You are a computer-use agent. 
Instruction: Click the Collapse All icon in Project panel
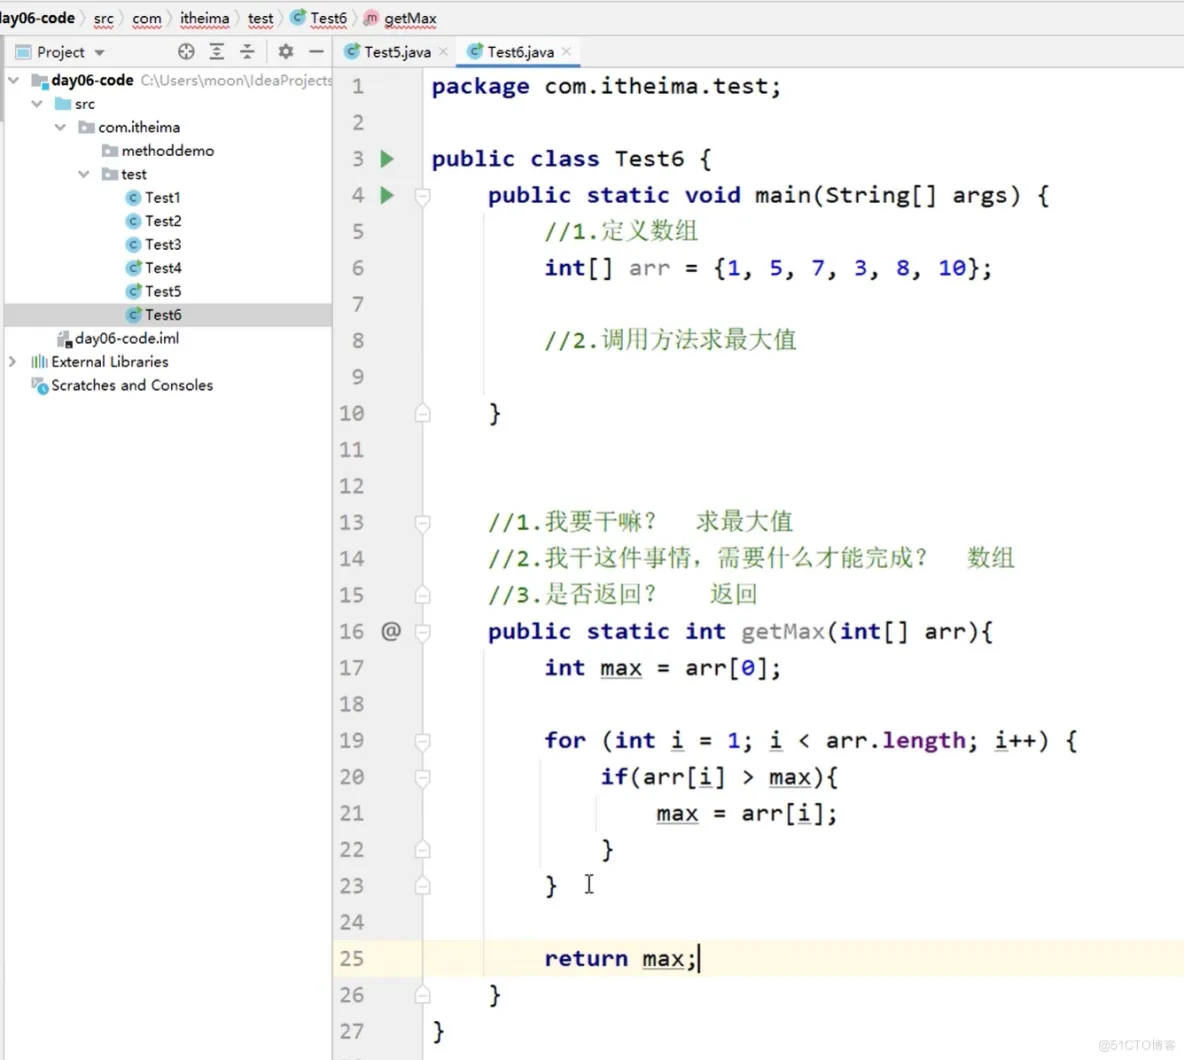(247, 51)
